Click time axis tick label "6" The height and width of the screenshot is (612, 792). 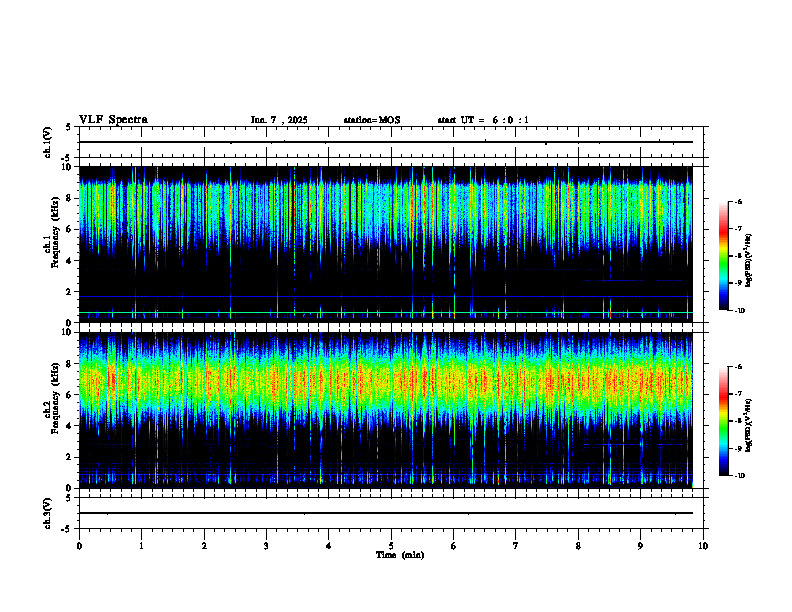pos(453,546)
